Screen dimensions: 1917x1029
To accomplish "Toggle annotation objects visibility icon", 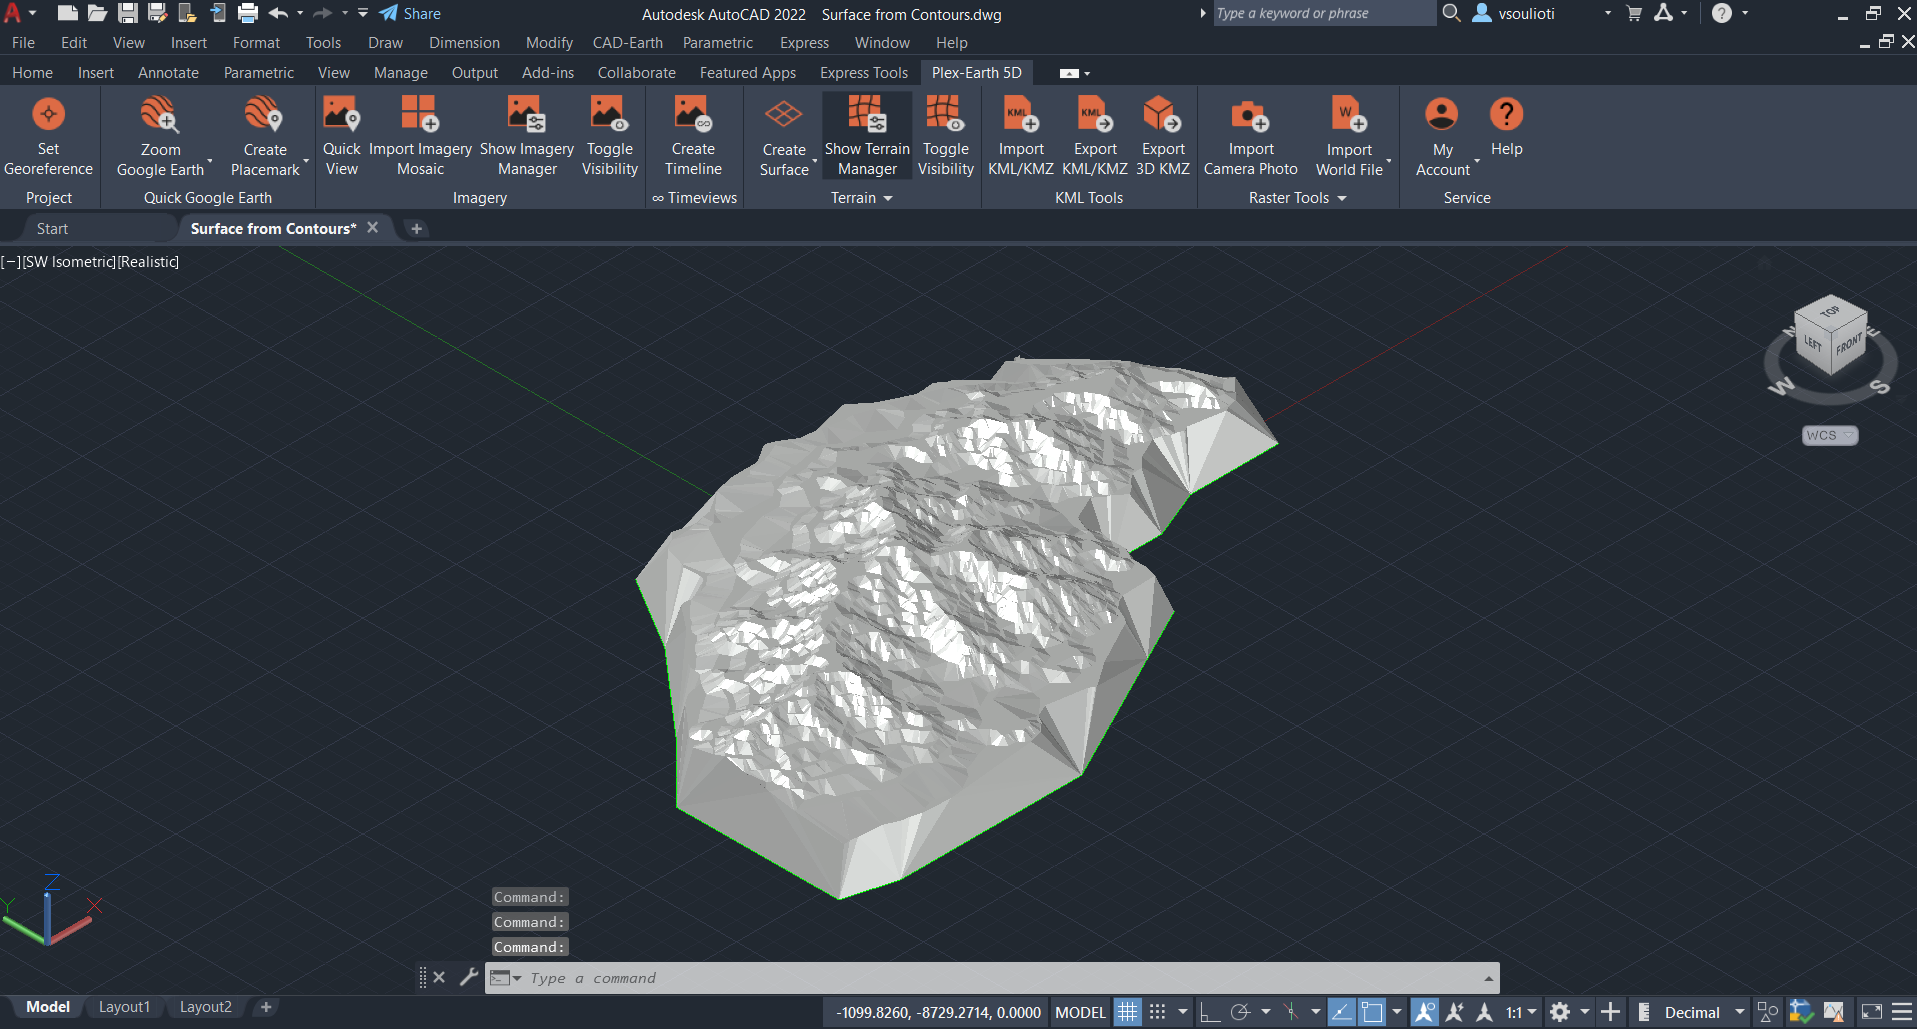I will point(1425,1012).
